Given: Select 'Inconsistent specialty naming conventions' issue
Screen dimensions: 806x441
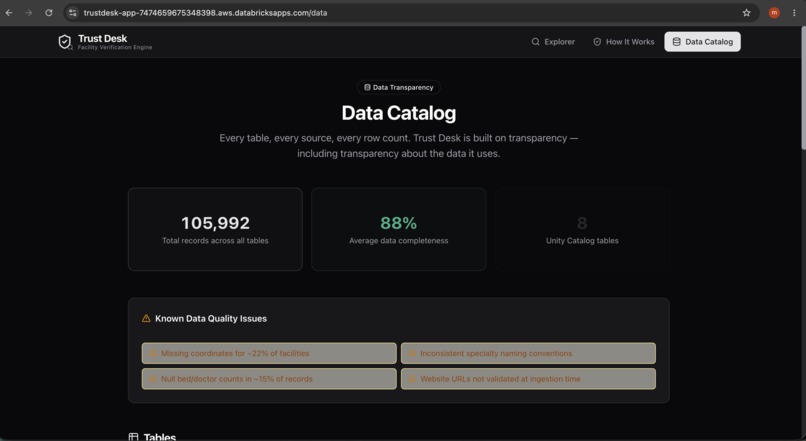Looking at the screenshot, I should pos(528,353).
